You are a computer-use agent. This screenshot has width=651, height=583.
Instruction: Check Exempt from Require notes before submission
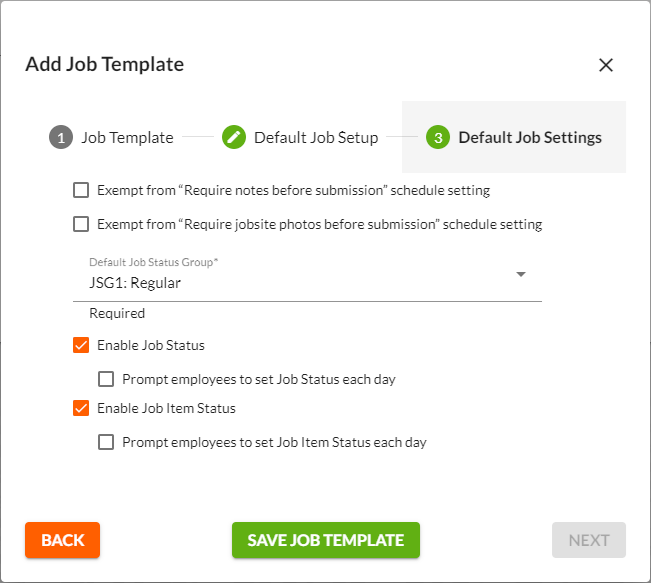point(81,190)
